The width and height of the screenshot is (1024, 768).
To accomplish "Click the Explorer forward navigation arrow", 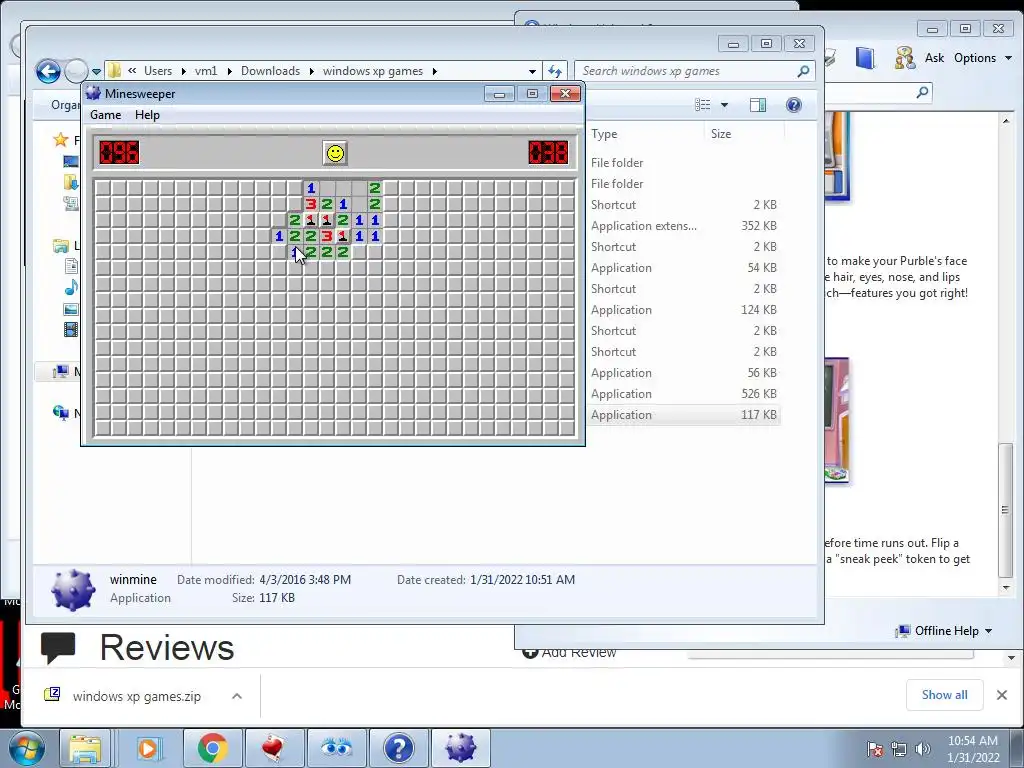I will click(x=76, y=71).
